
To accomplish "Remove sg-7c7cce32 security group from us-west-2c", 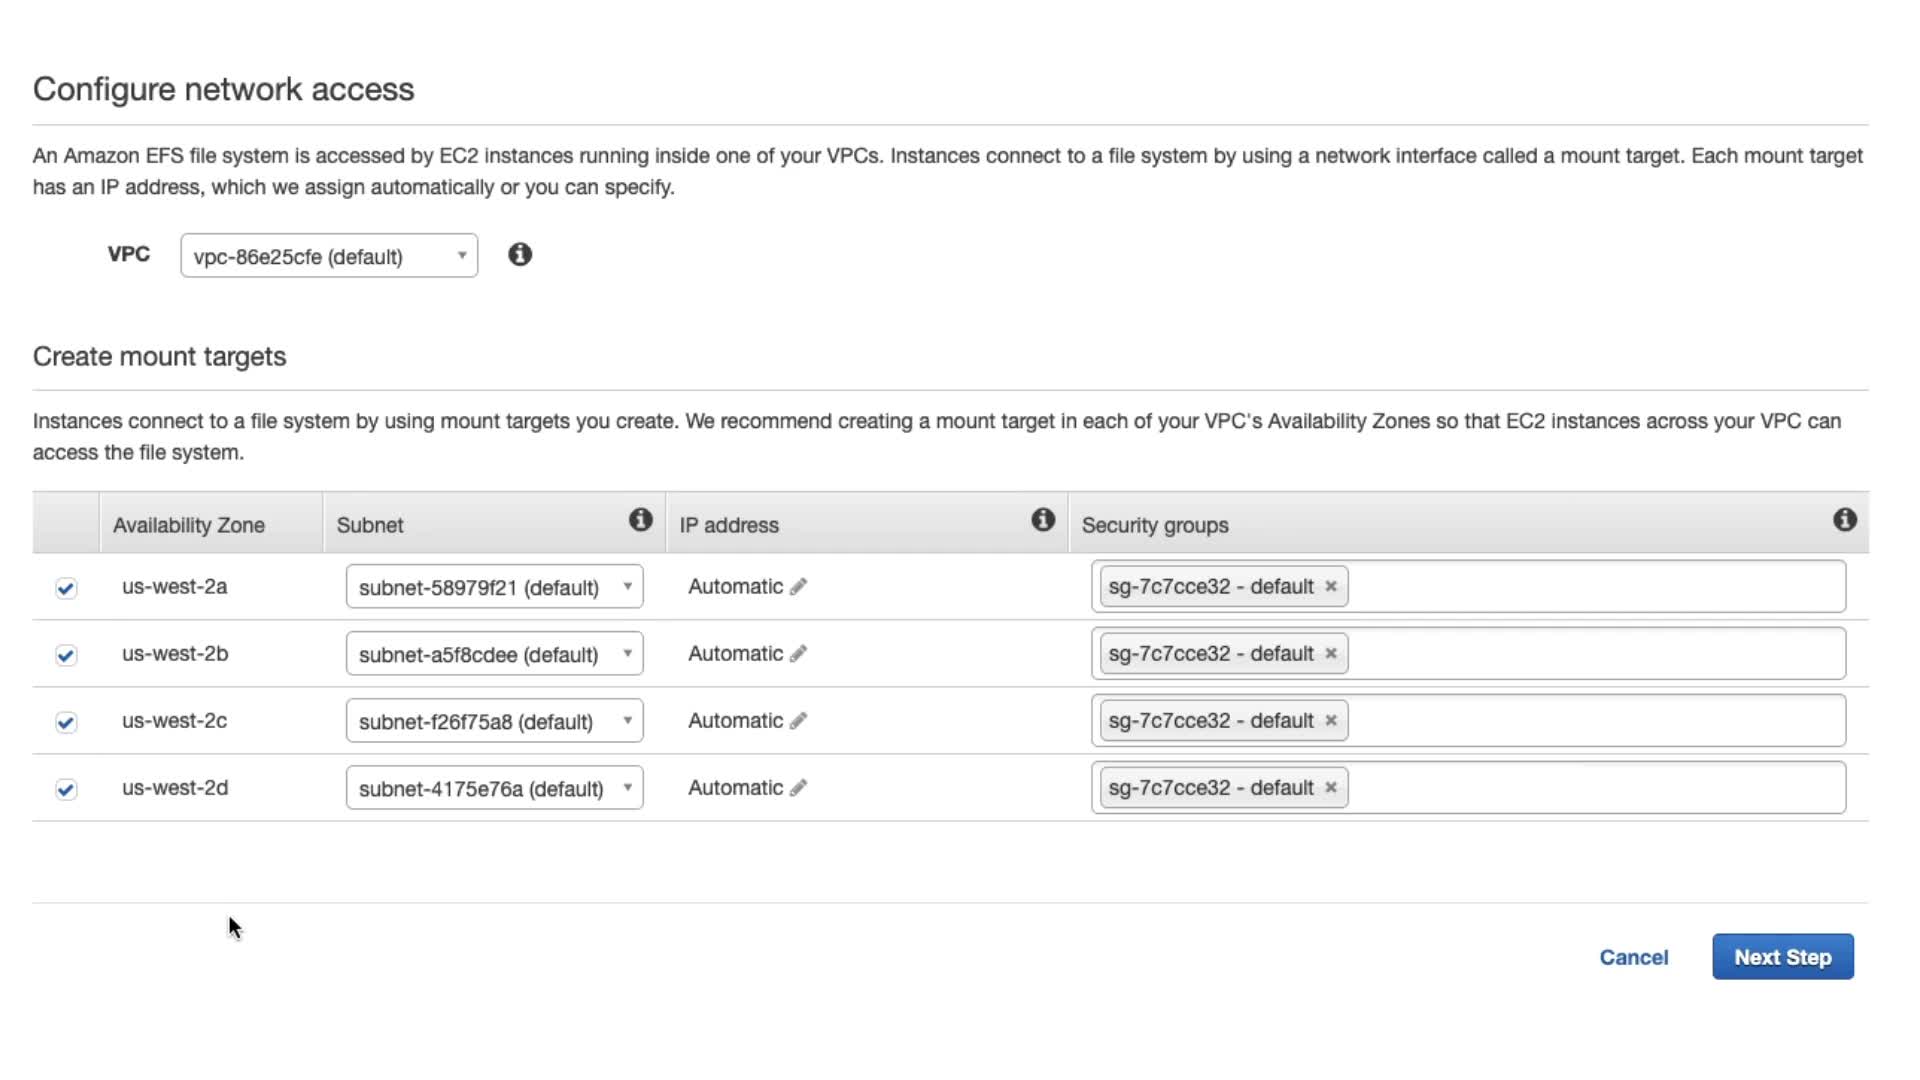I will click(1331, 721).
